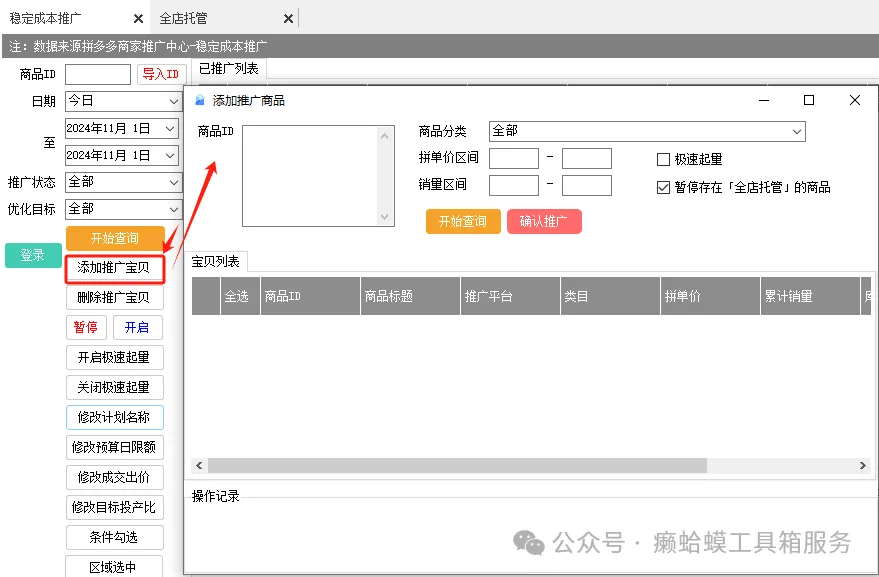Click the 拼单价区间 maximum field

click(586, 158)
